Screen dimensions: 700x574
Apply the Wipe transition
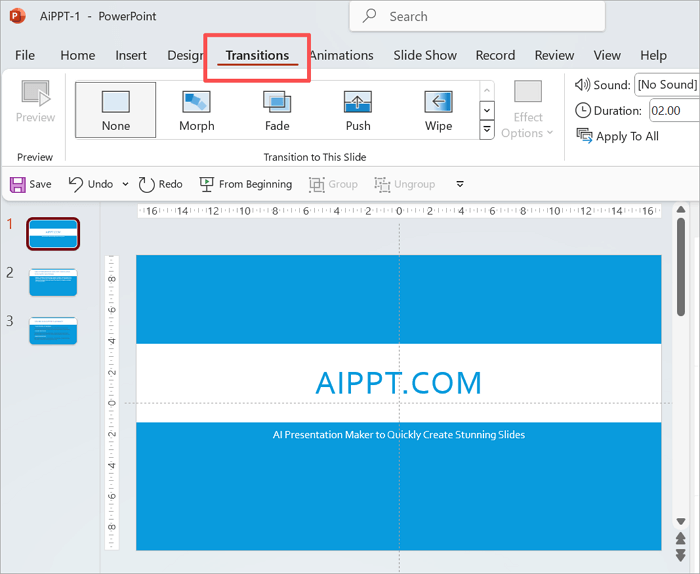tap(438, 110)
